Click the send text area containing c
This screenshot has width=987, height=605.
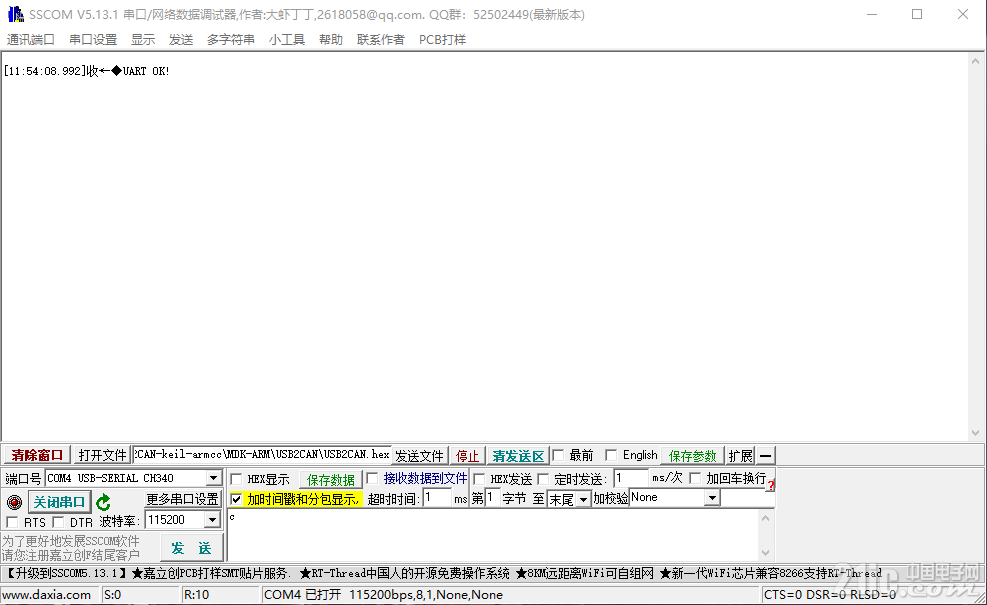pos(495,536)
